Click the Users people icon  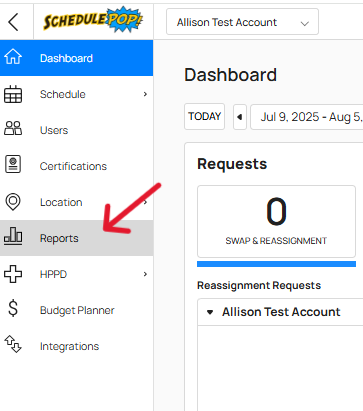(13, 128)
